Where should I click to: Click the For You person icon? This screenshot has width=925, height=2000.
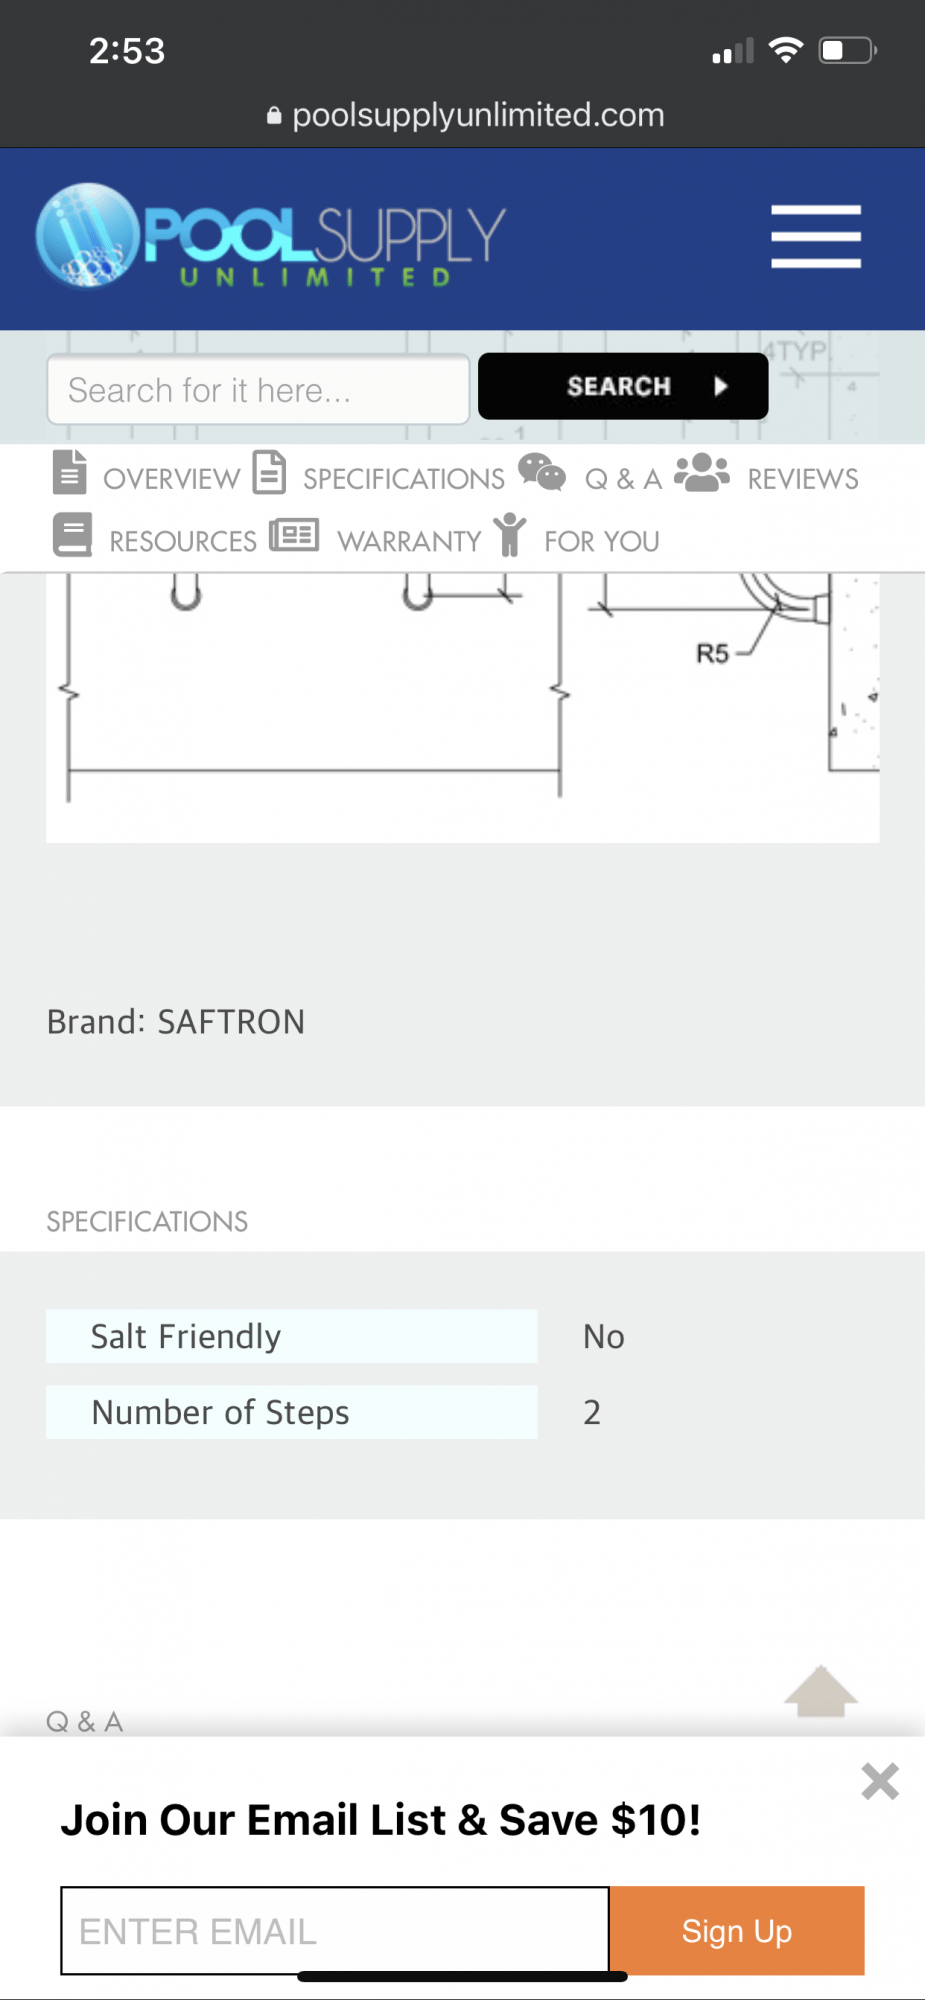pos(510,534)
